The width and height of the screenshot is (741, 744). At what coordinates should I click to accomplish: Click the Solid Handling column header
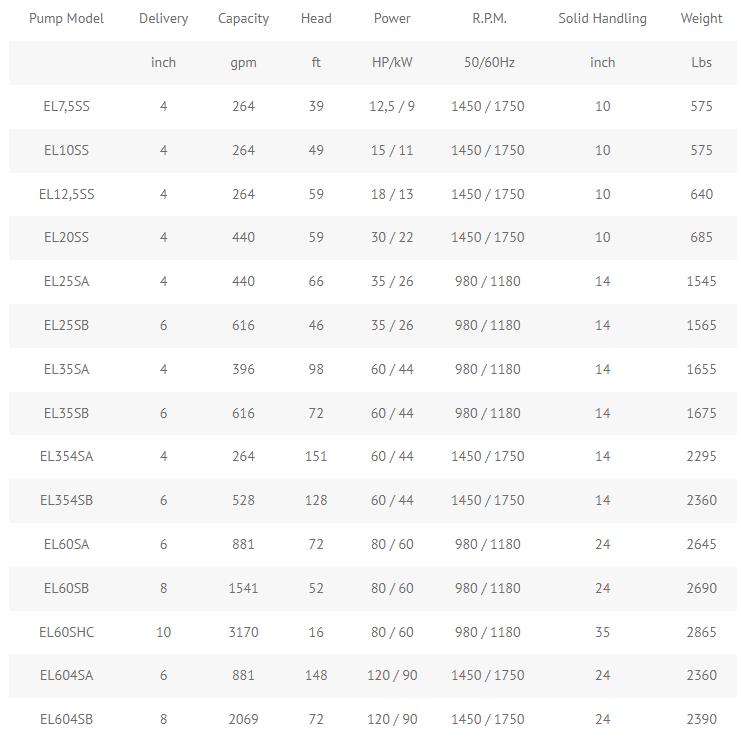click(x=602, y=19)
